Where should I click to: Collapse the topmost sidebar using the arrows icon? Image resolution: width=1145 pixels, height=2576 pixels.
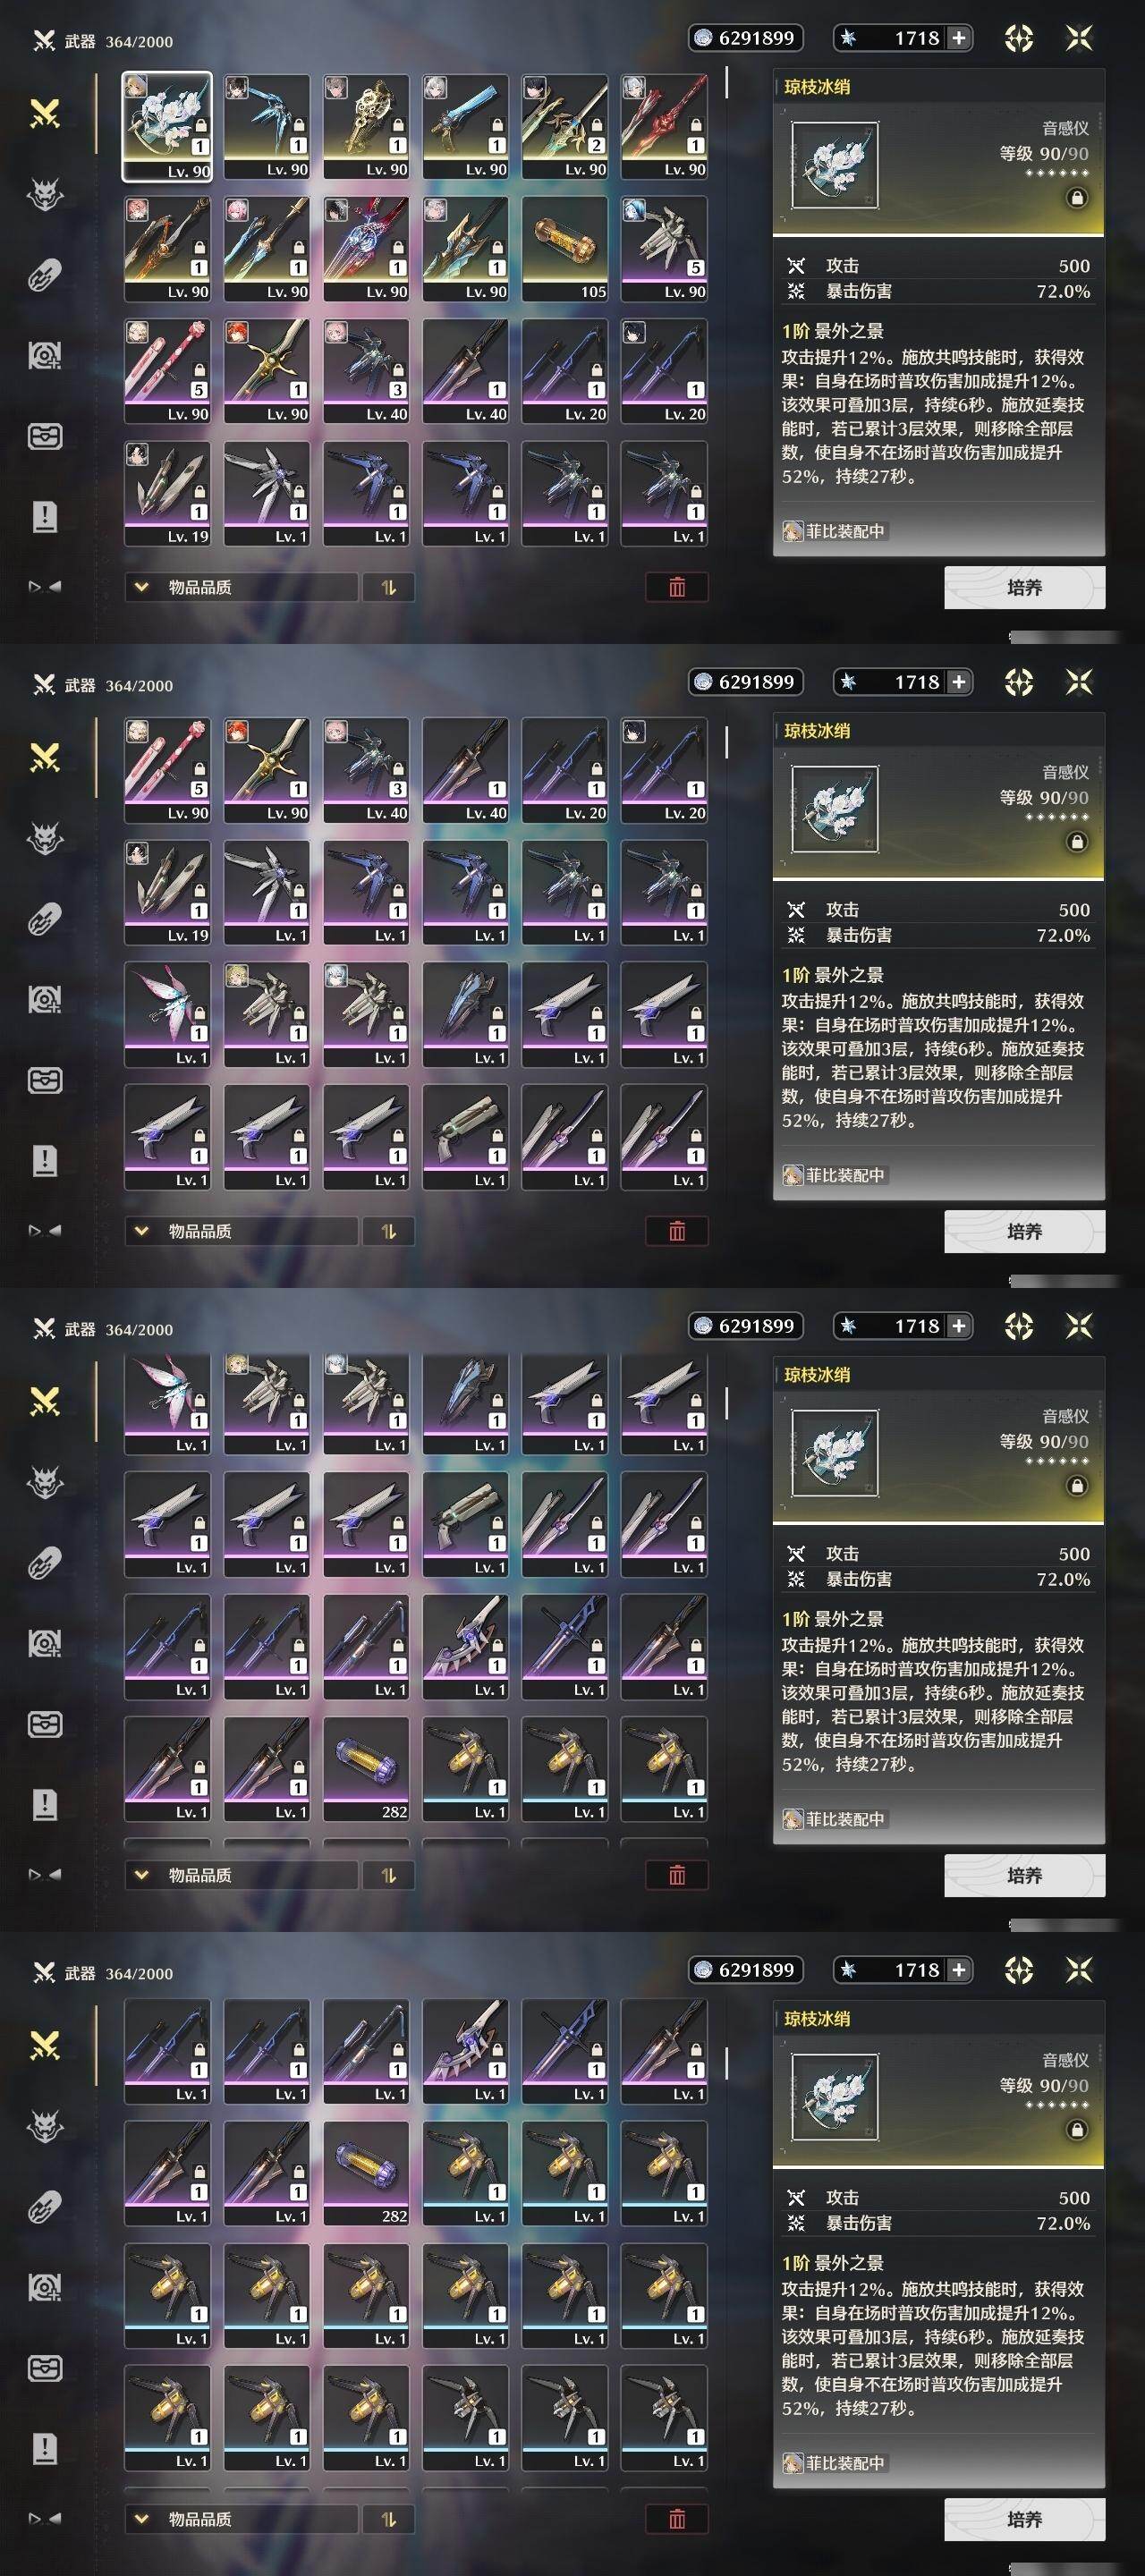click(x=44, y=587)
